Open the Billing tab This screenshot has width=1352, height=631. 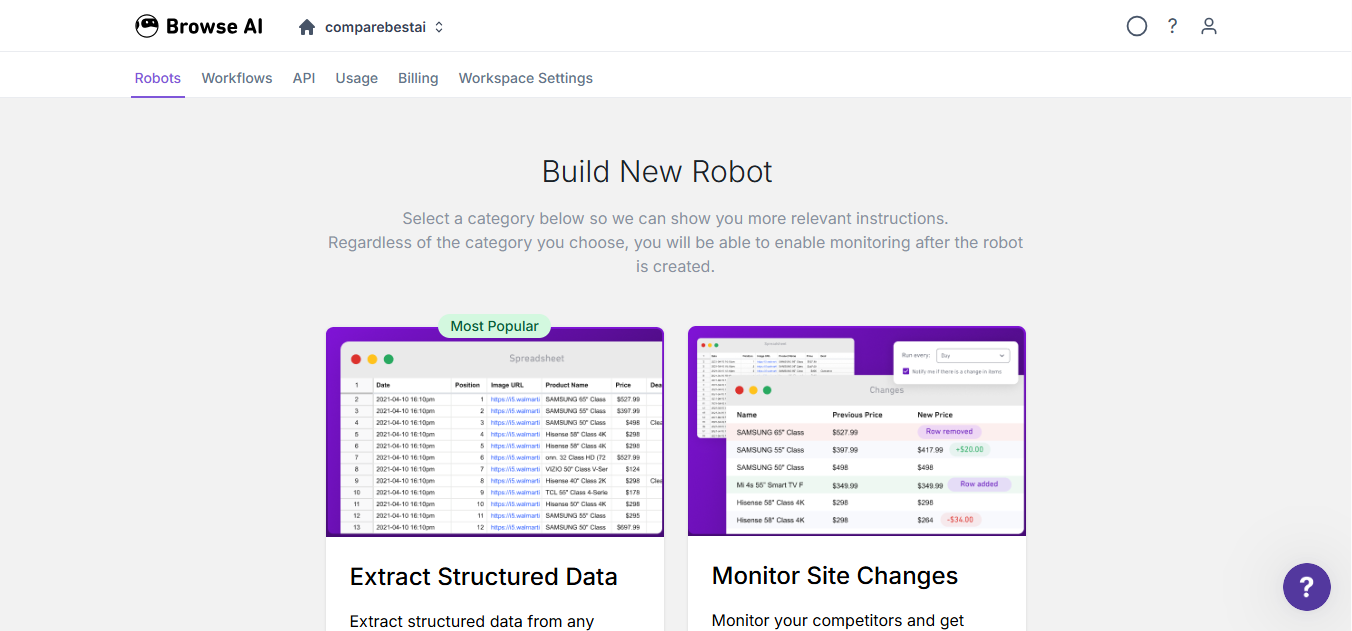click(418, 78)
